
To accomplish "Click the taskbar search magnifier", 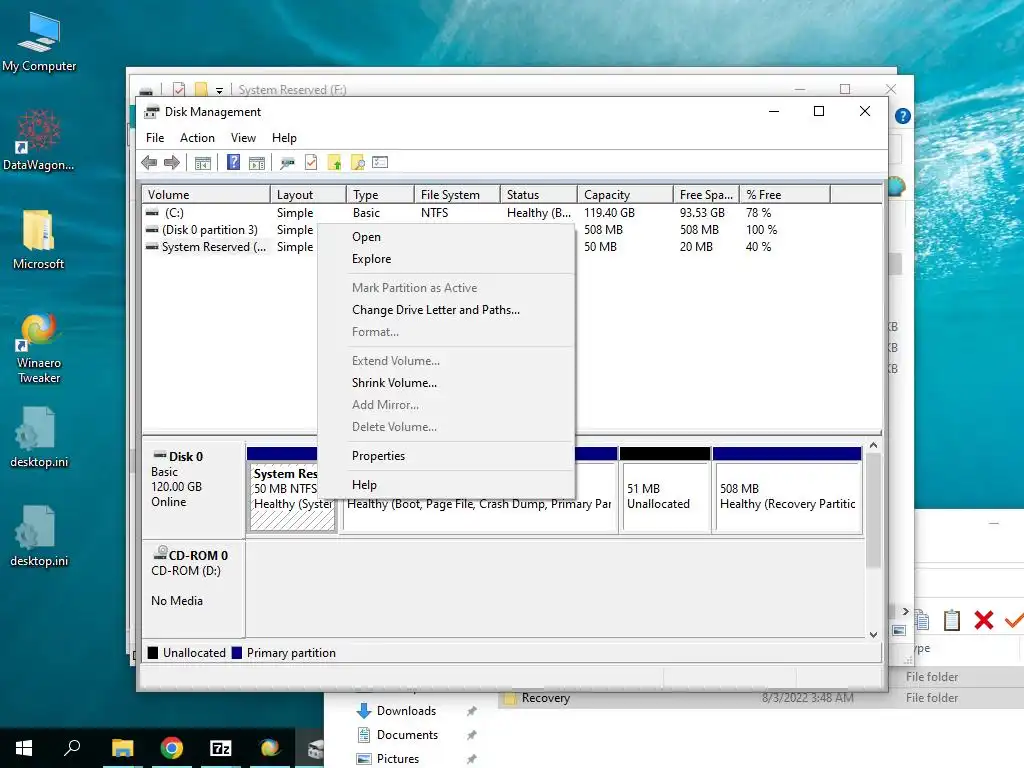I will [x=72, y=748].
